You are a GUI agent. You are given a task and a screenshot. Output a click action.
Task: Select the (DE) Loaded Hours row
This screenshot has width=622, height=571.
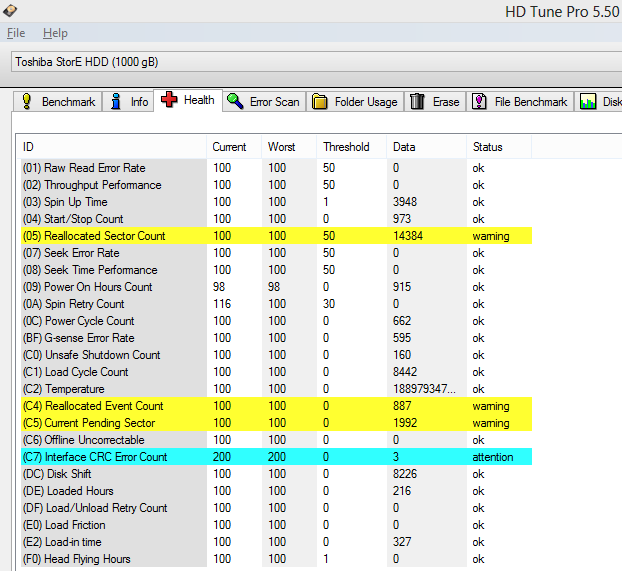[x=276, y=491]
